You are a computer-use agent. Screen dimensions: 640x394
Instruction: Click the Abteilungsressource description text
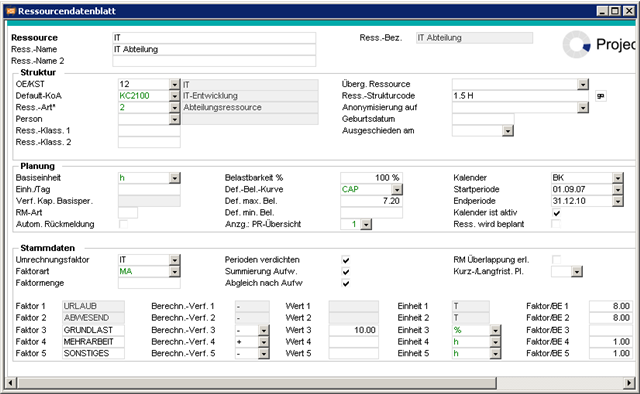point(222,107)
